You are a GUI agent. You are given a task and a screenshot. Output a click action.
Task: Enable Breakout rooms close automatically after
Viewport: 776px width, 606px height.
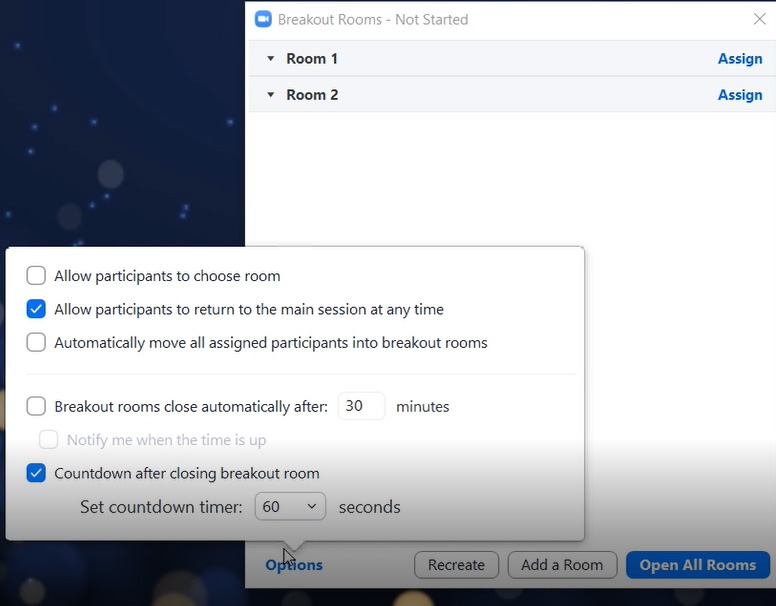point(36,406)
